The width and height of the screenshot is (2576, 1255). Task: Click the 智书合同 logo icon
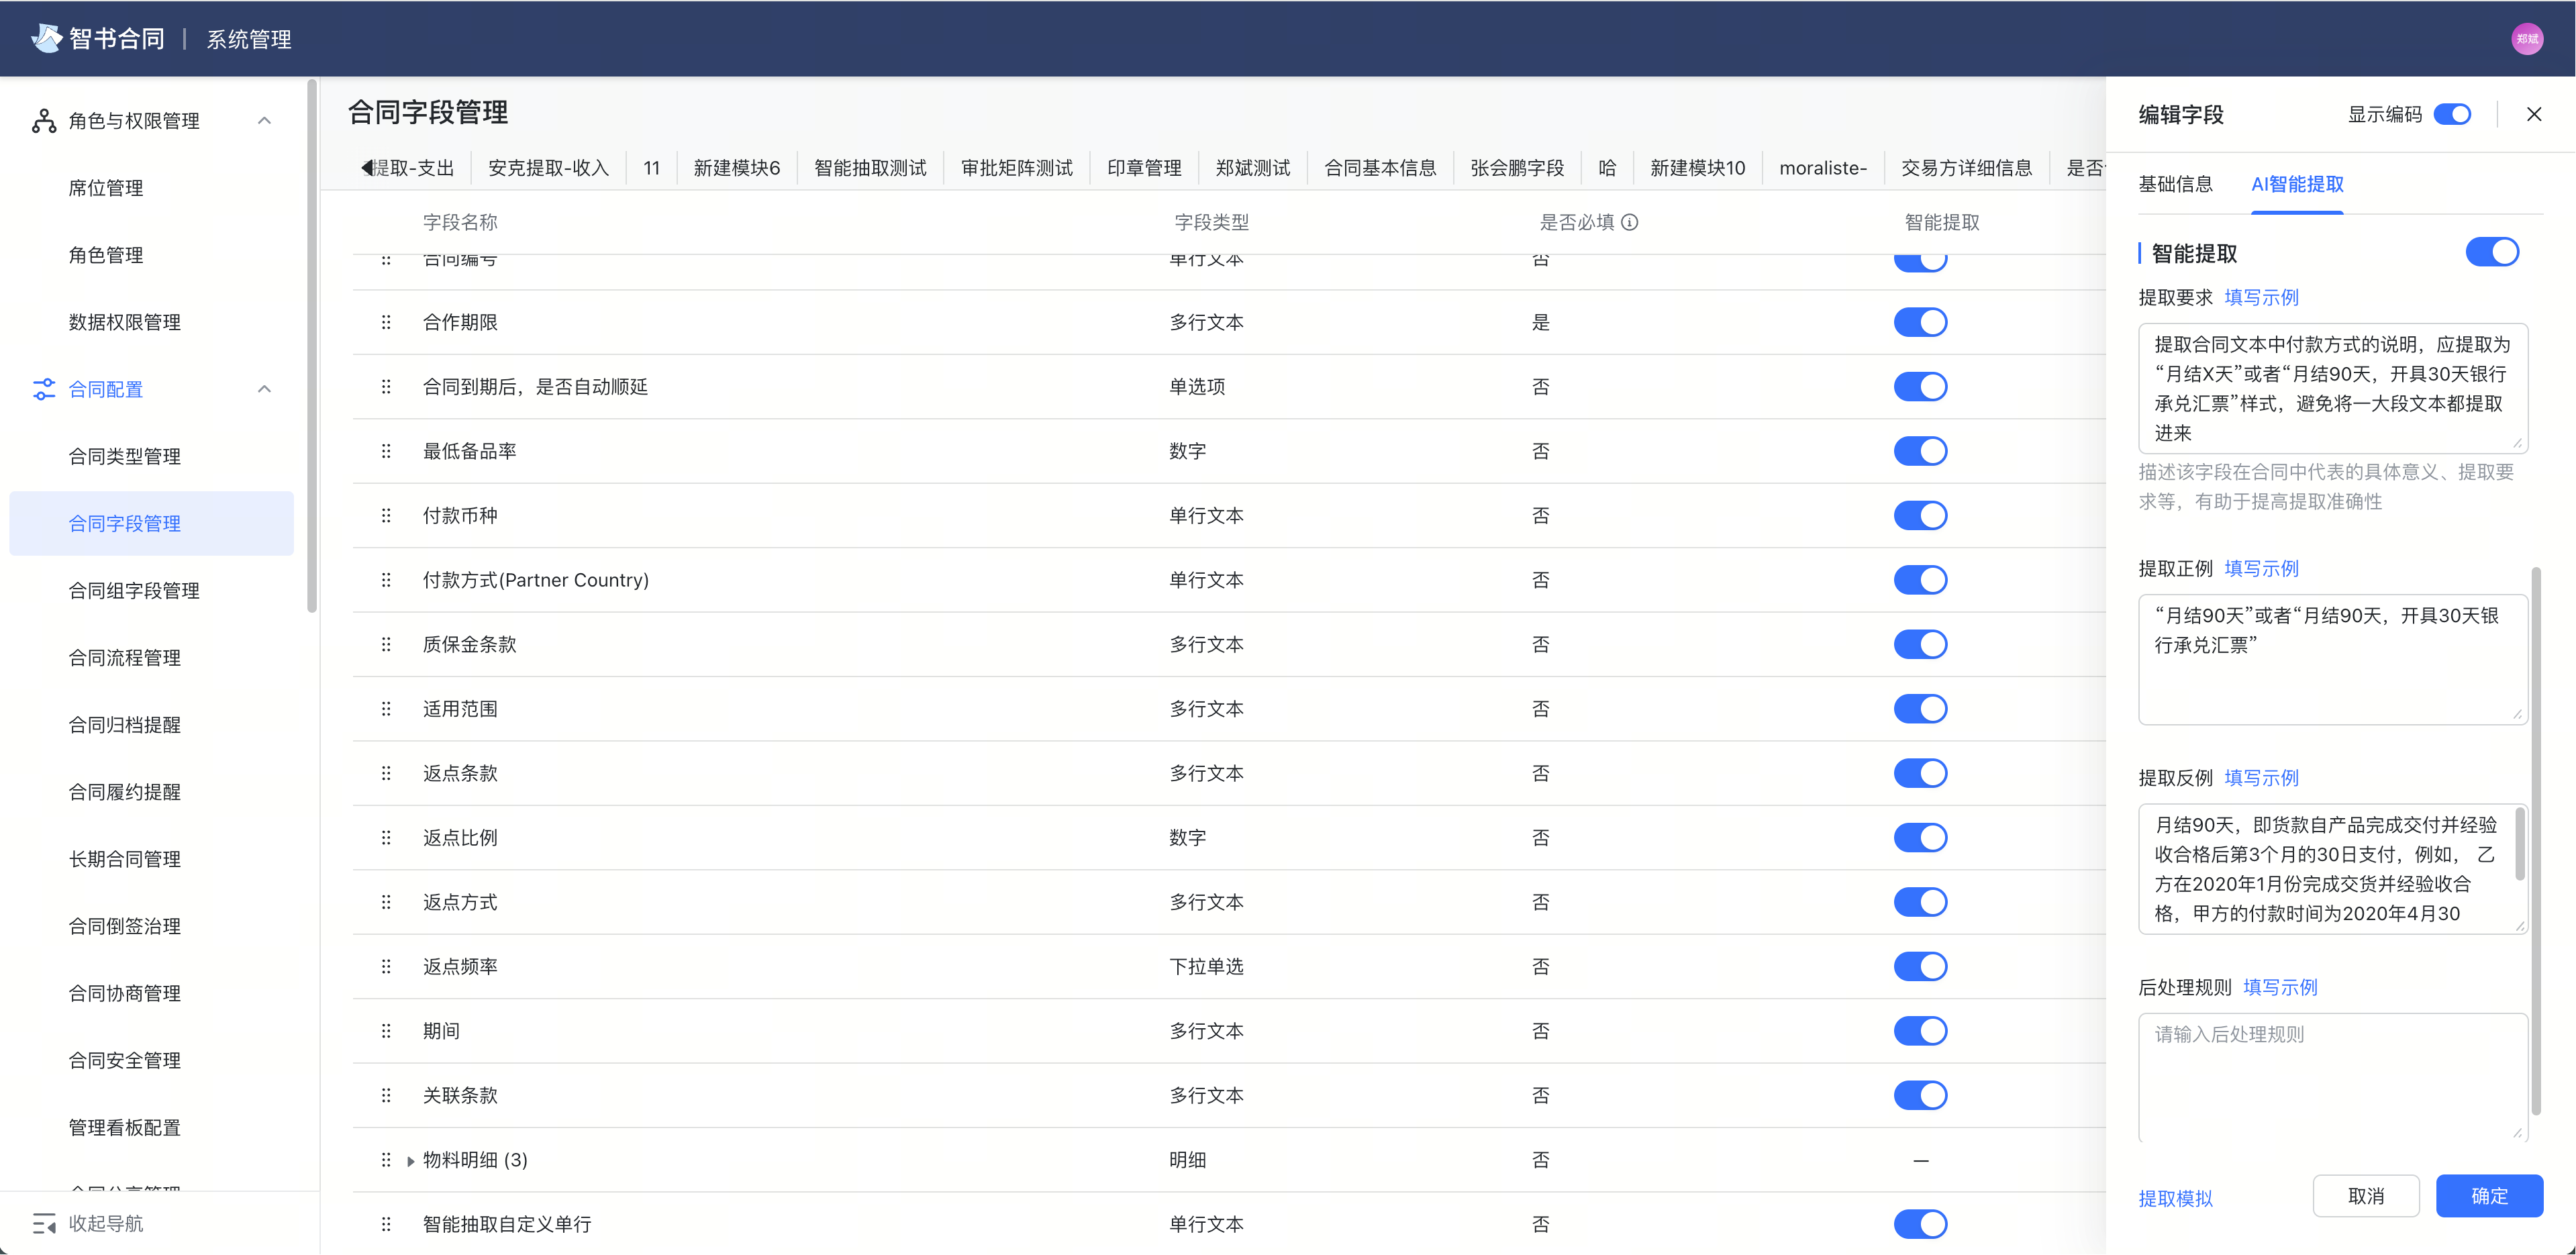[x=47, y=38]
